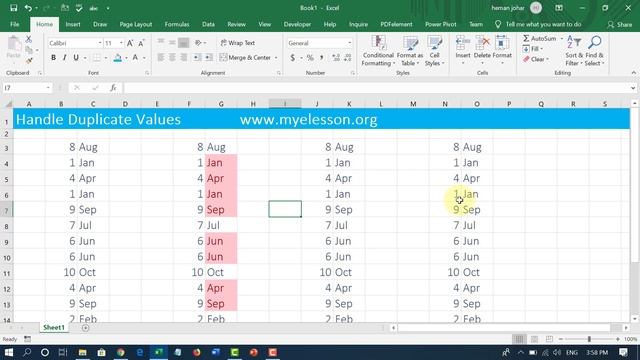Toggle Underline formatting

76,58
